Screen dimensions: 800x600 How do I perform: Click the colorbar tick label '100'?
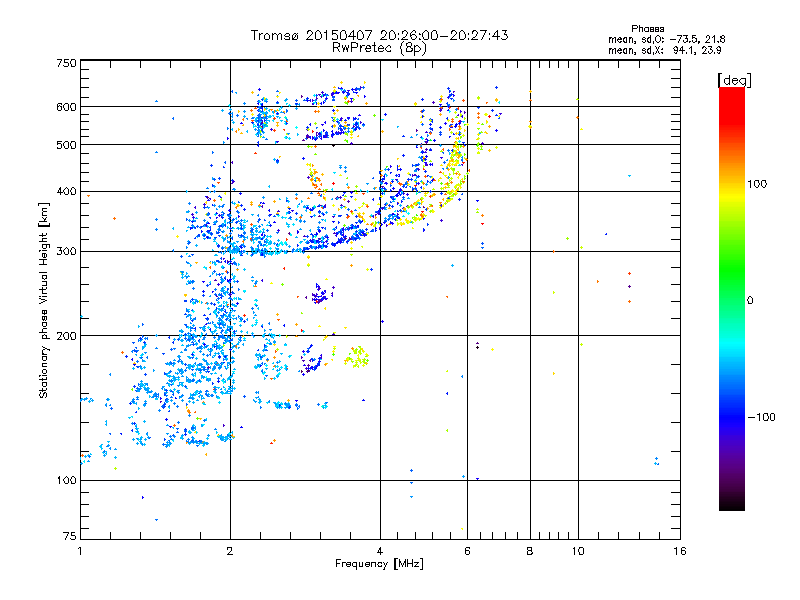coord(757,184)
